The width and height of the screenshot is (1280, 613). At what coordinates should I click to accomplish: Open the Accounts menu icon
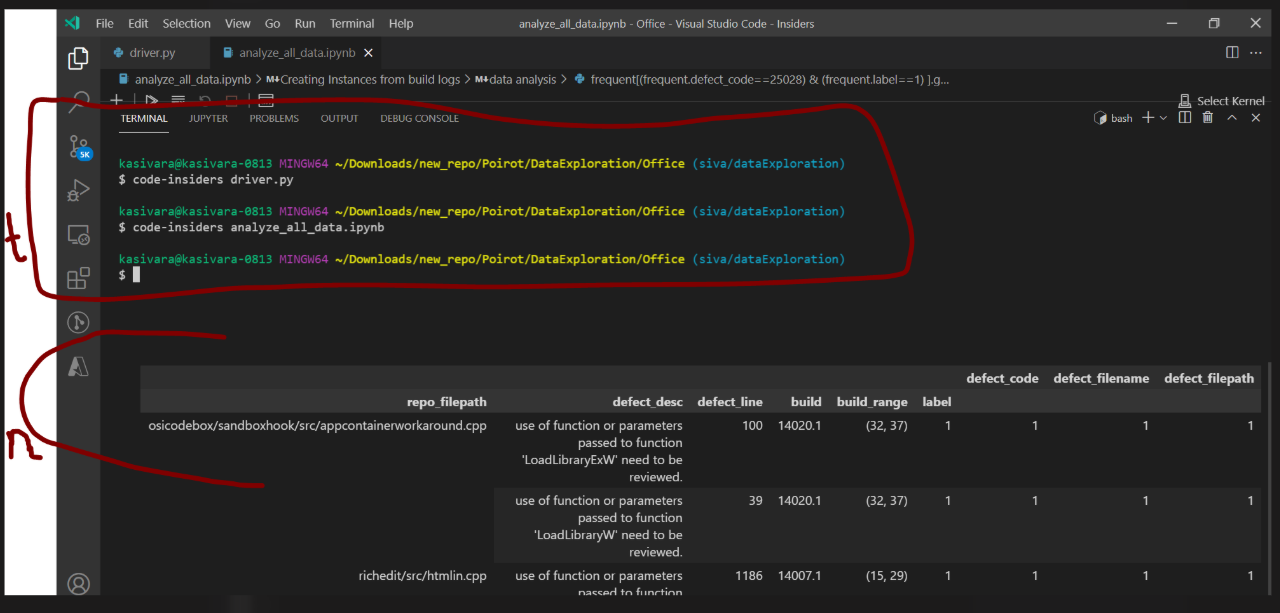coord(78,583)
